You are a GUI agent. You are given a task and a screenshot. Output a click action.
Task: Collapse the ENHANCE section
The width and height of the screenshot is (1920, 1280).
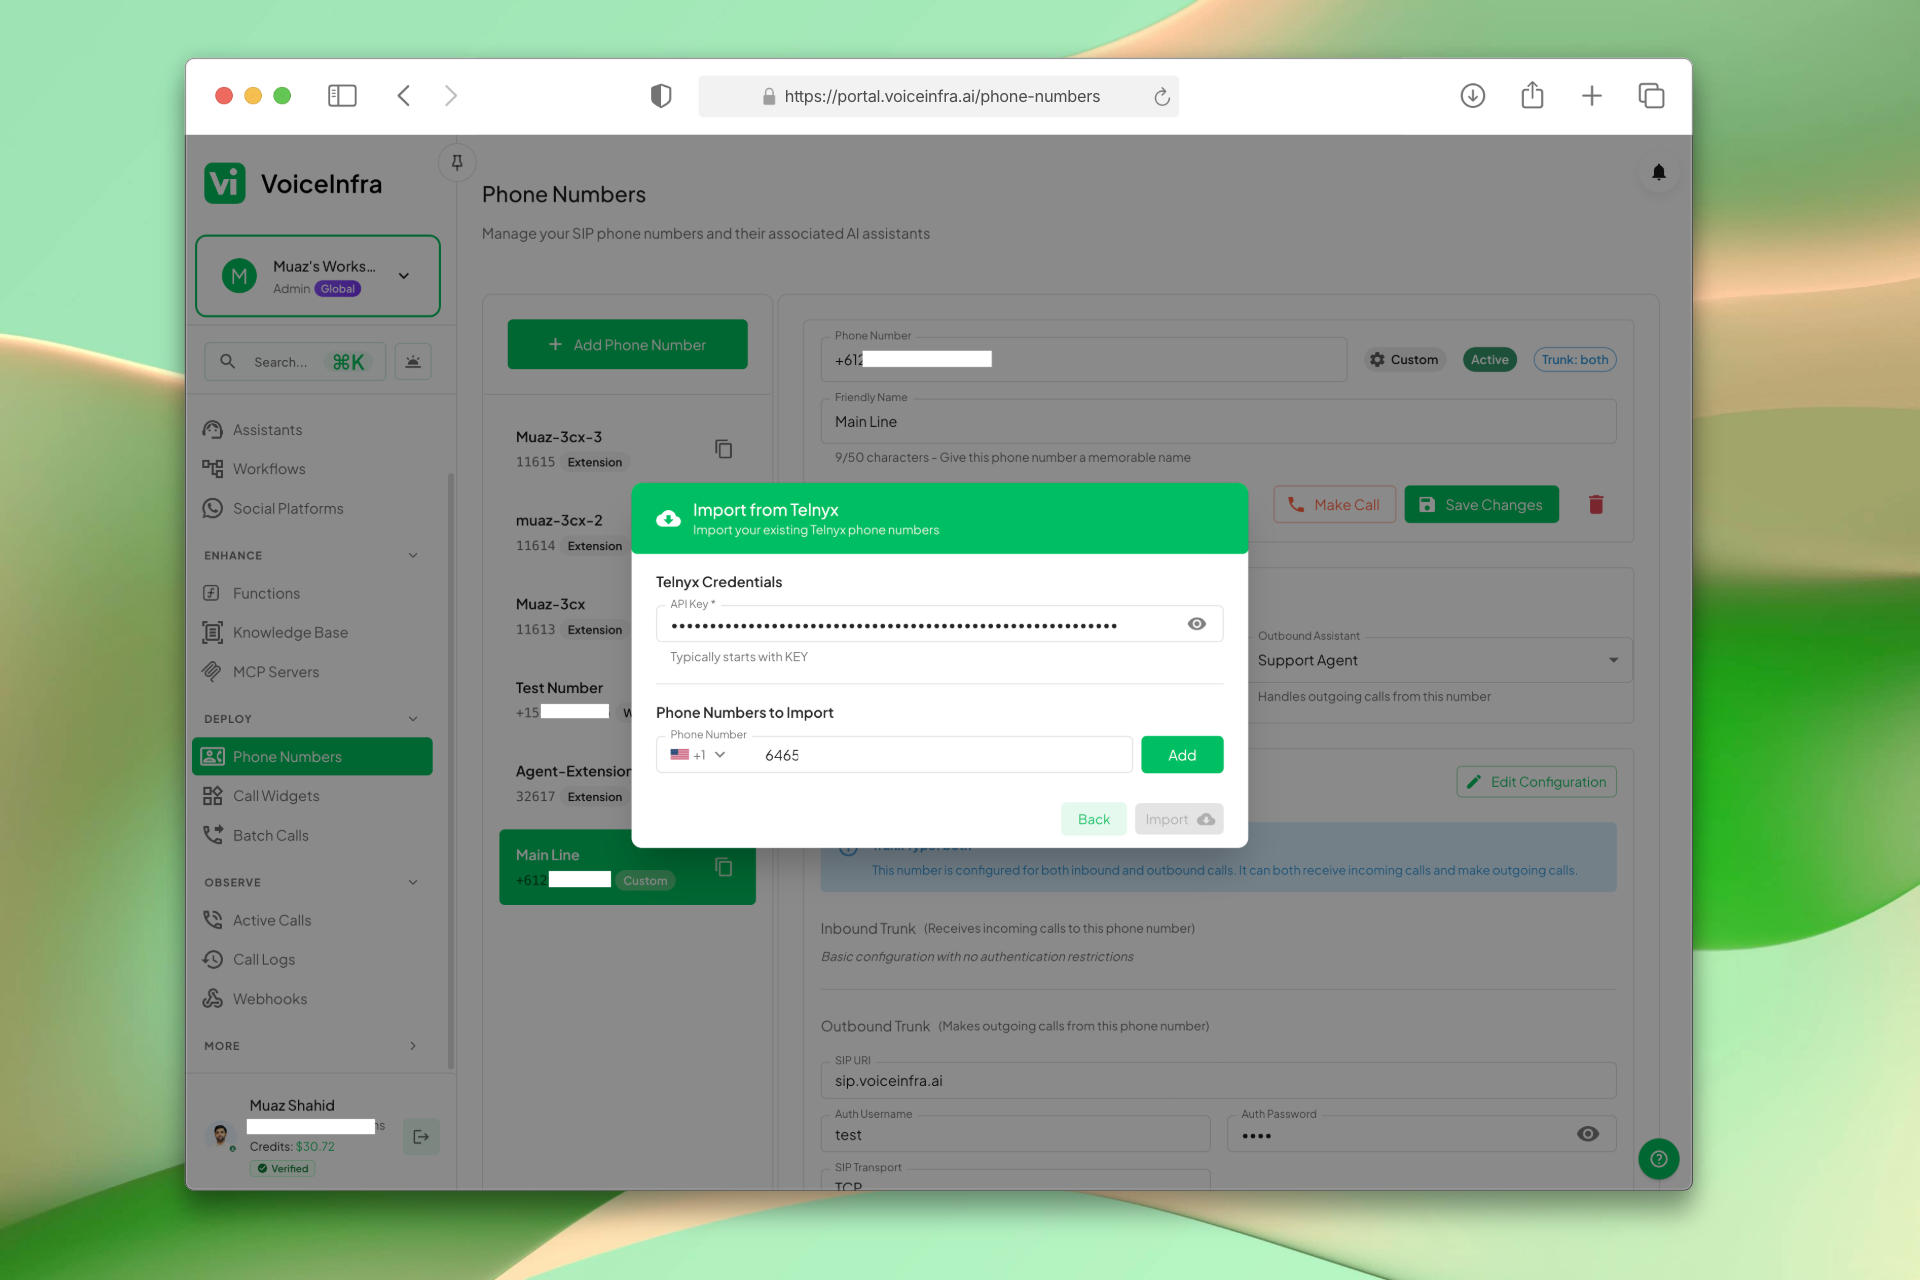[x=413, y=556]
